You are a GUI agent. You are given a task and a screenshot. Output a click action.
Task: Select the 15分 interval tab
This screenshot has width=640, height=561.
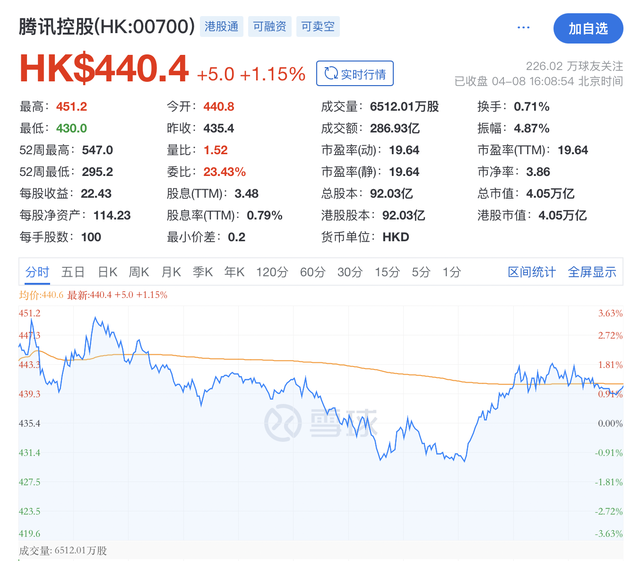(387, 272)
